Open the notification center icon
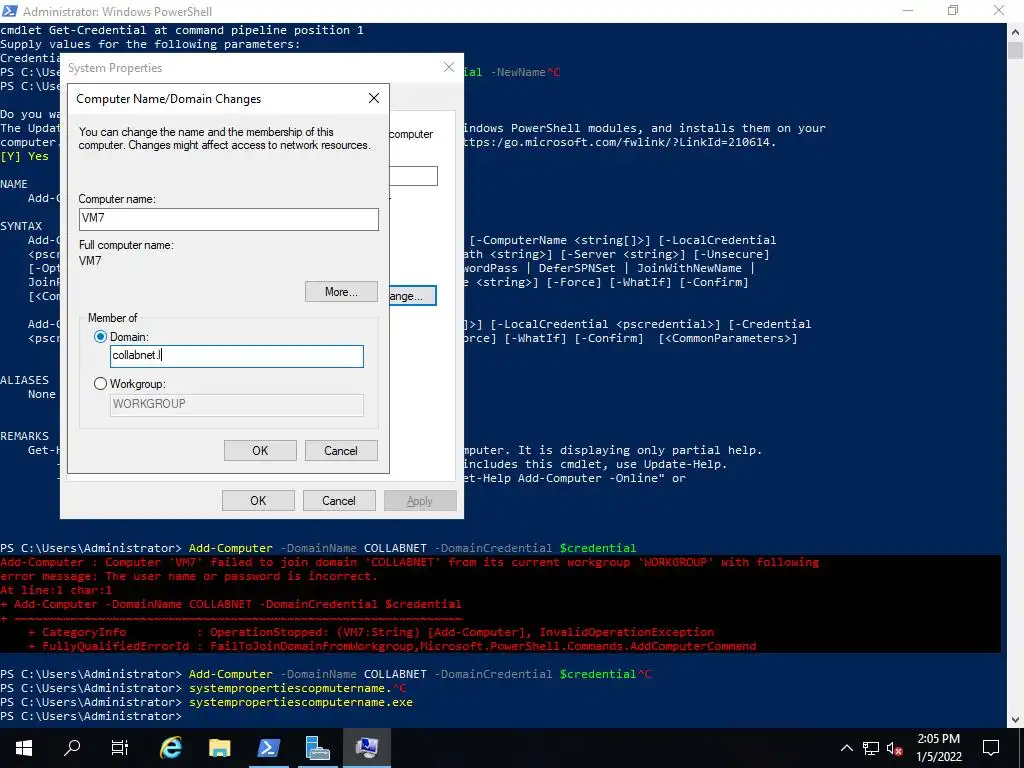Screen dimensions: 1024x768 pyautogui.click(x=991, y=748)
